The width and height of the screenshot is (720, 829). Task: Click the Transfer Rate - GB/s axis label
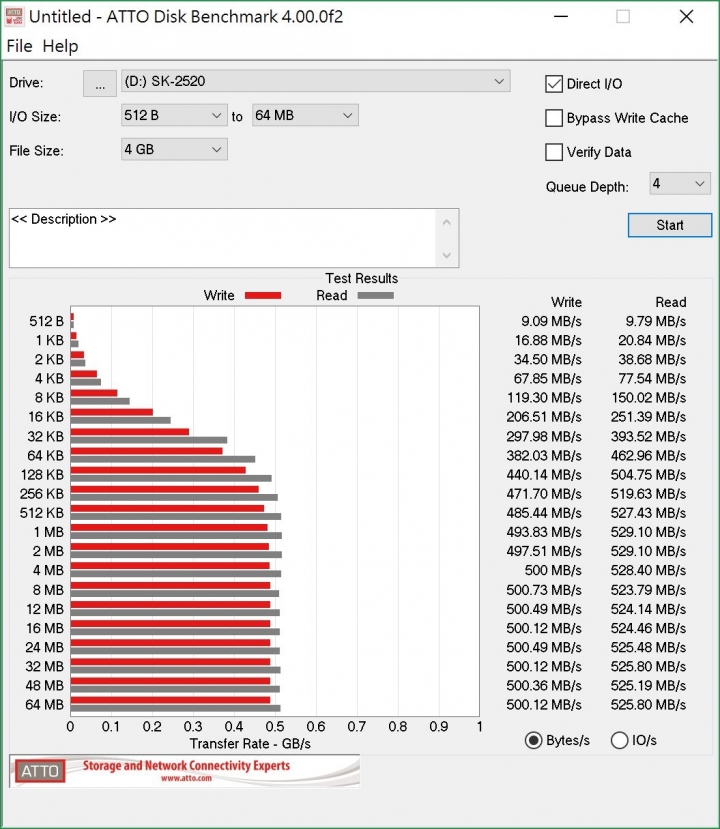pyautogui.click(x=250, y=744)
